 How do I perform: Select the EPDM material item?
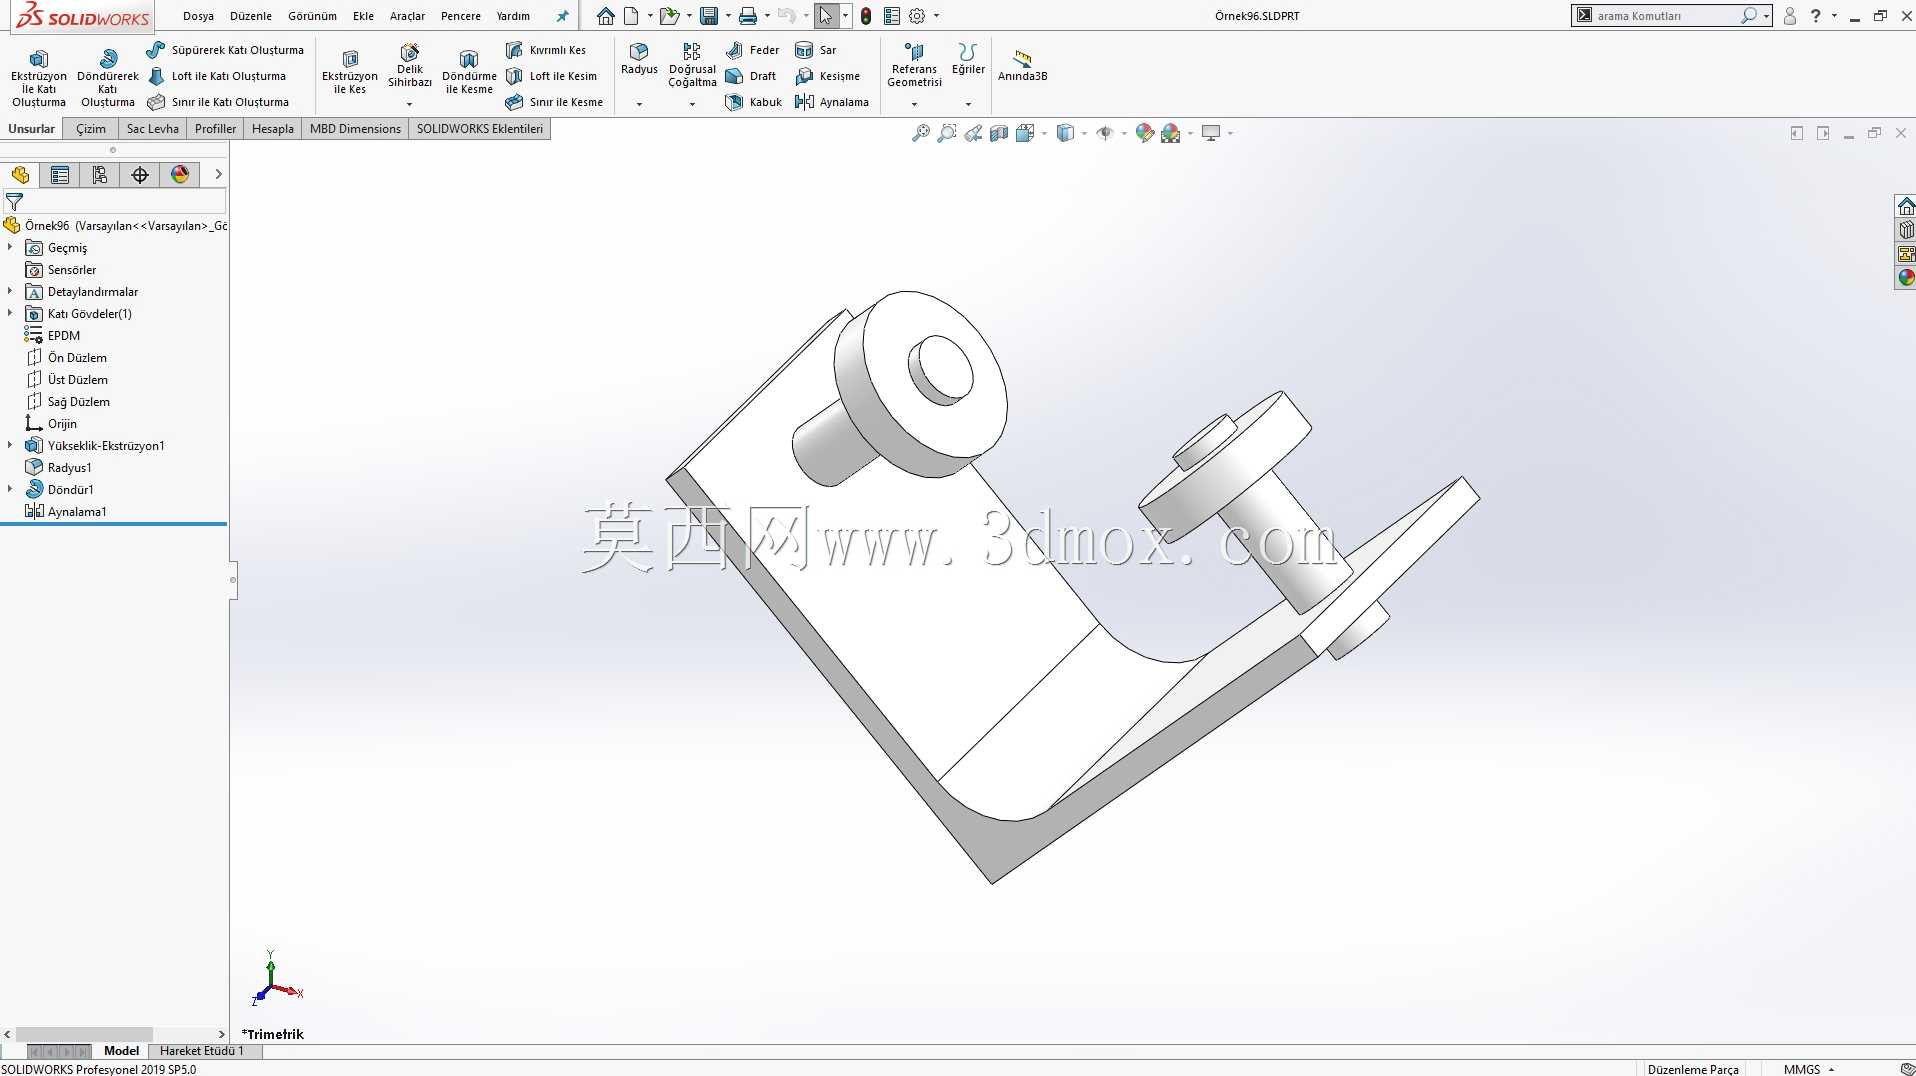53,336
